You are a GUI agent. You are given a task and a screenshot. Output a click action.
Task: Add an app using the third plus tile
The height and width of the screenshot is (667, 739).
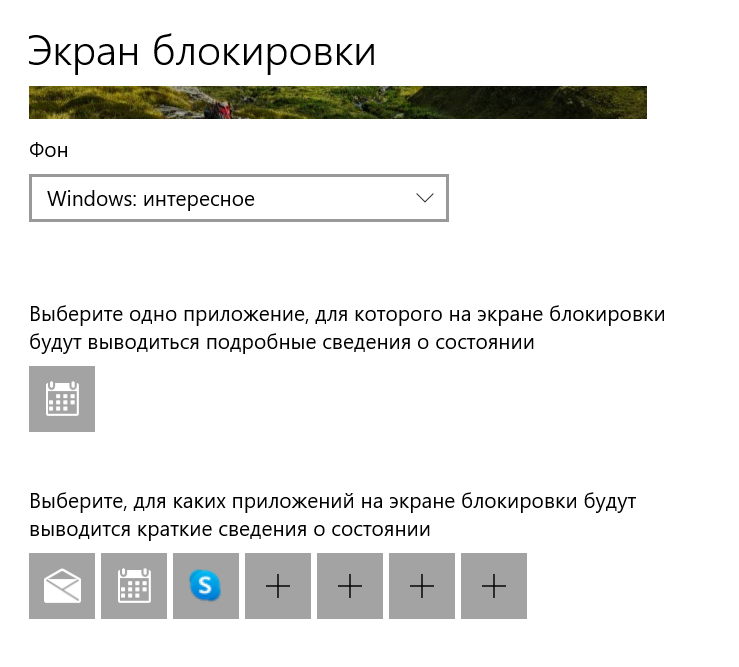[x=422, y=586]
